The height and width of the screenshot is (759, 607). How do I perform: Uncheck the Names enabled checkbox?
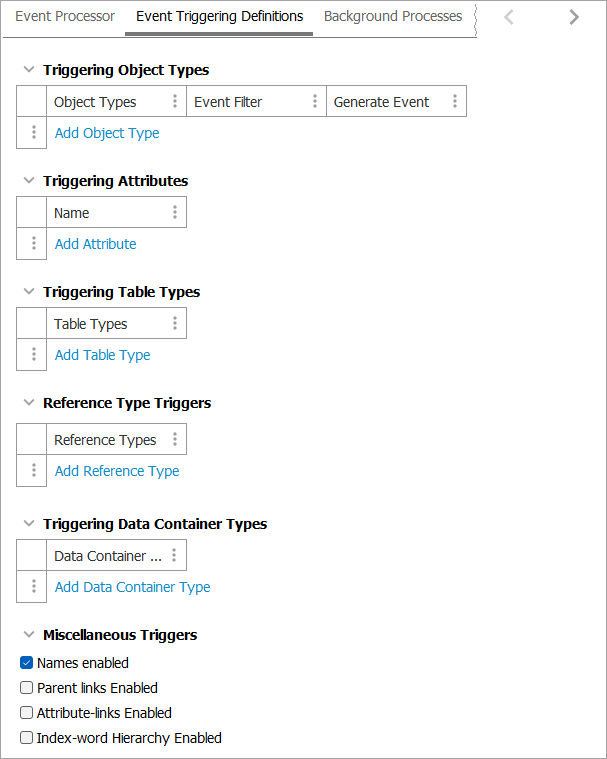click(x=27, y=663)
